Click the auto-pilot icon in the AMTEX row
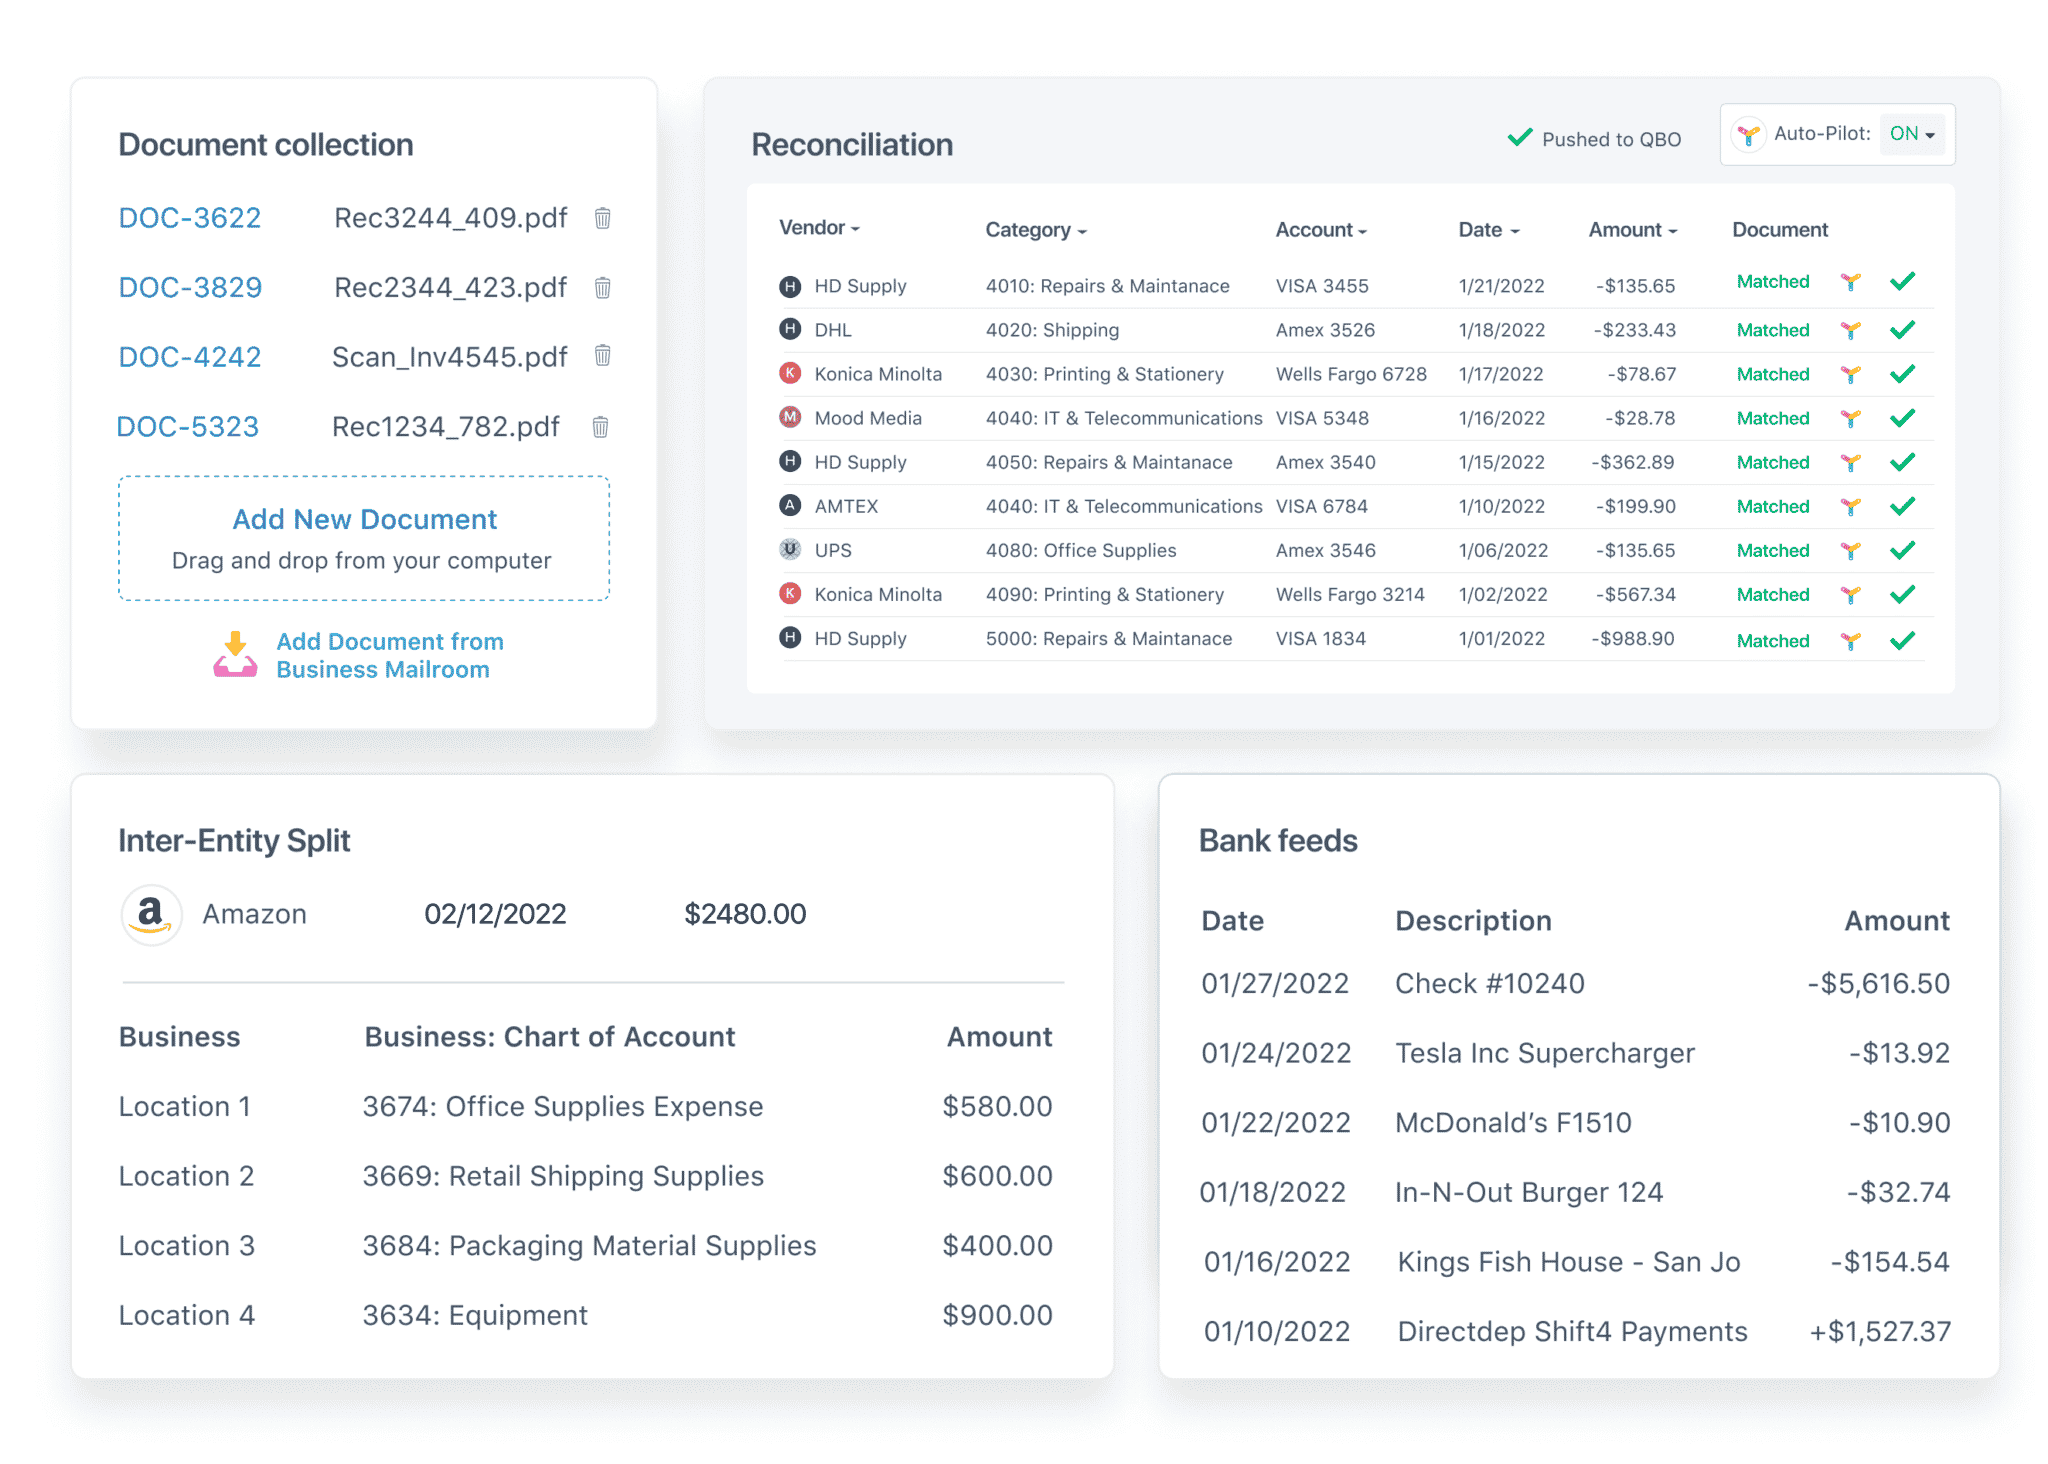 click(x=1851, y=507)
